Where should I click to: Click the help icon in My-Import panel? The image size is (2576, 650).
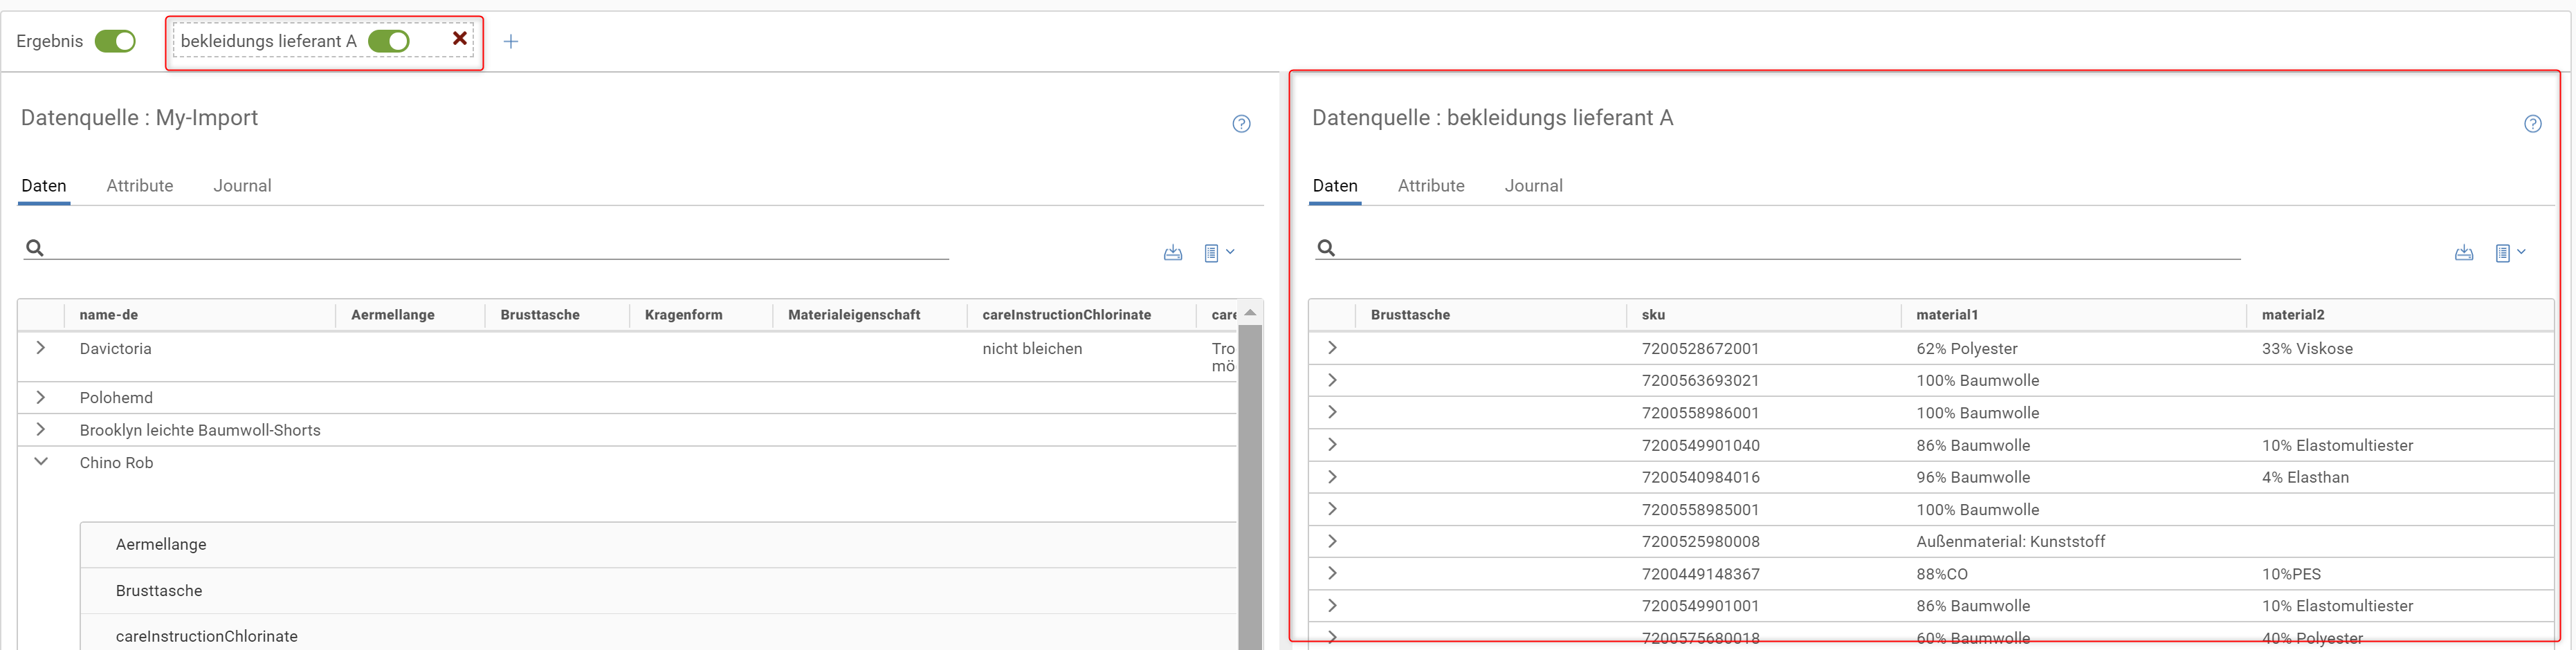[1241, 124]
